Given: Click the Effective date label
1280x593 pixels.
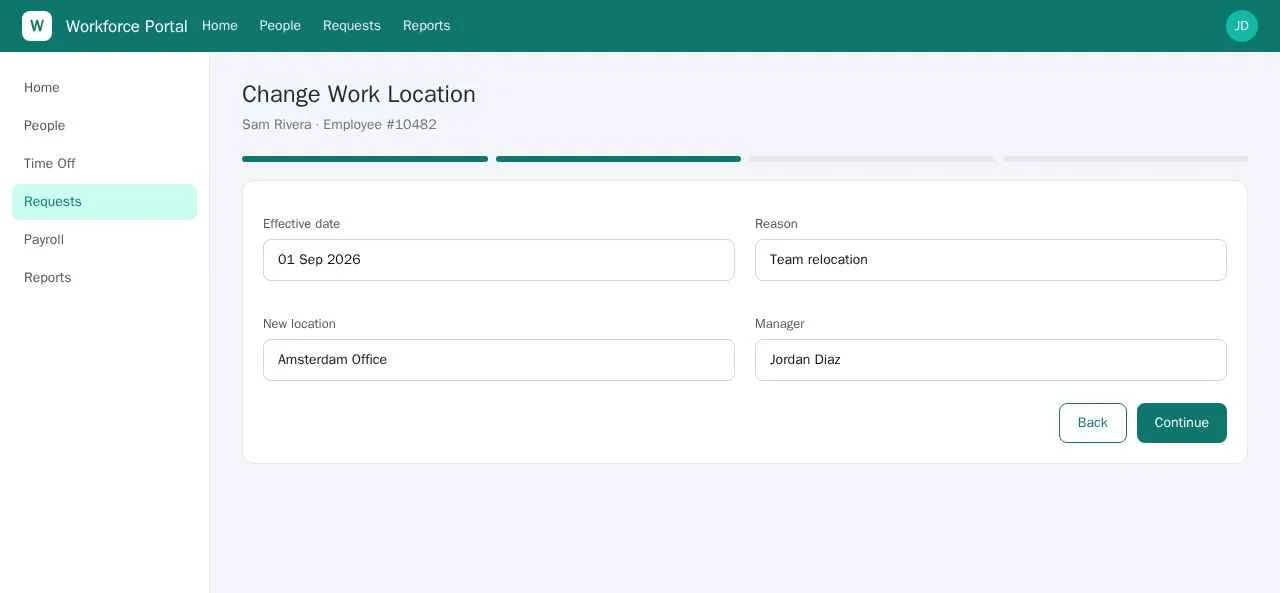Looking at the screenshot, I should pos(301,224).
